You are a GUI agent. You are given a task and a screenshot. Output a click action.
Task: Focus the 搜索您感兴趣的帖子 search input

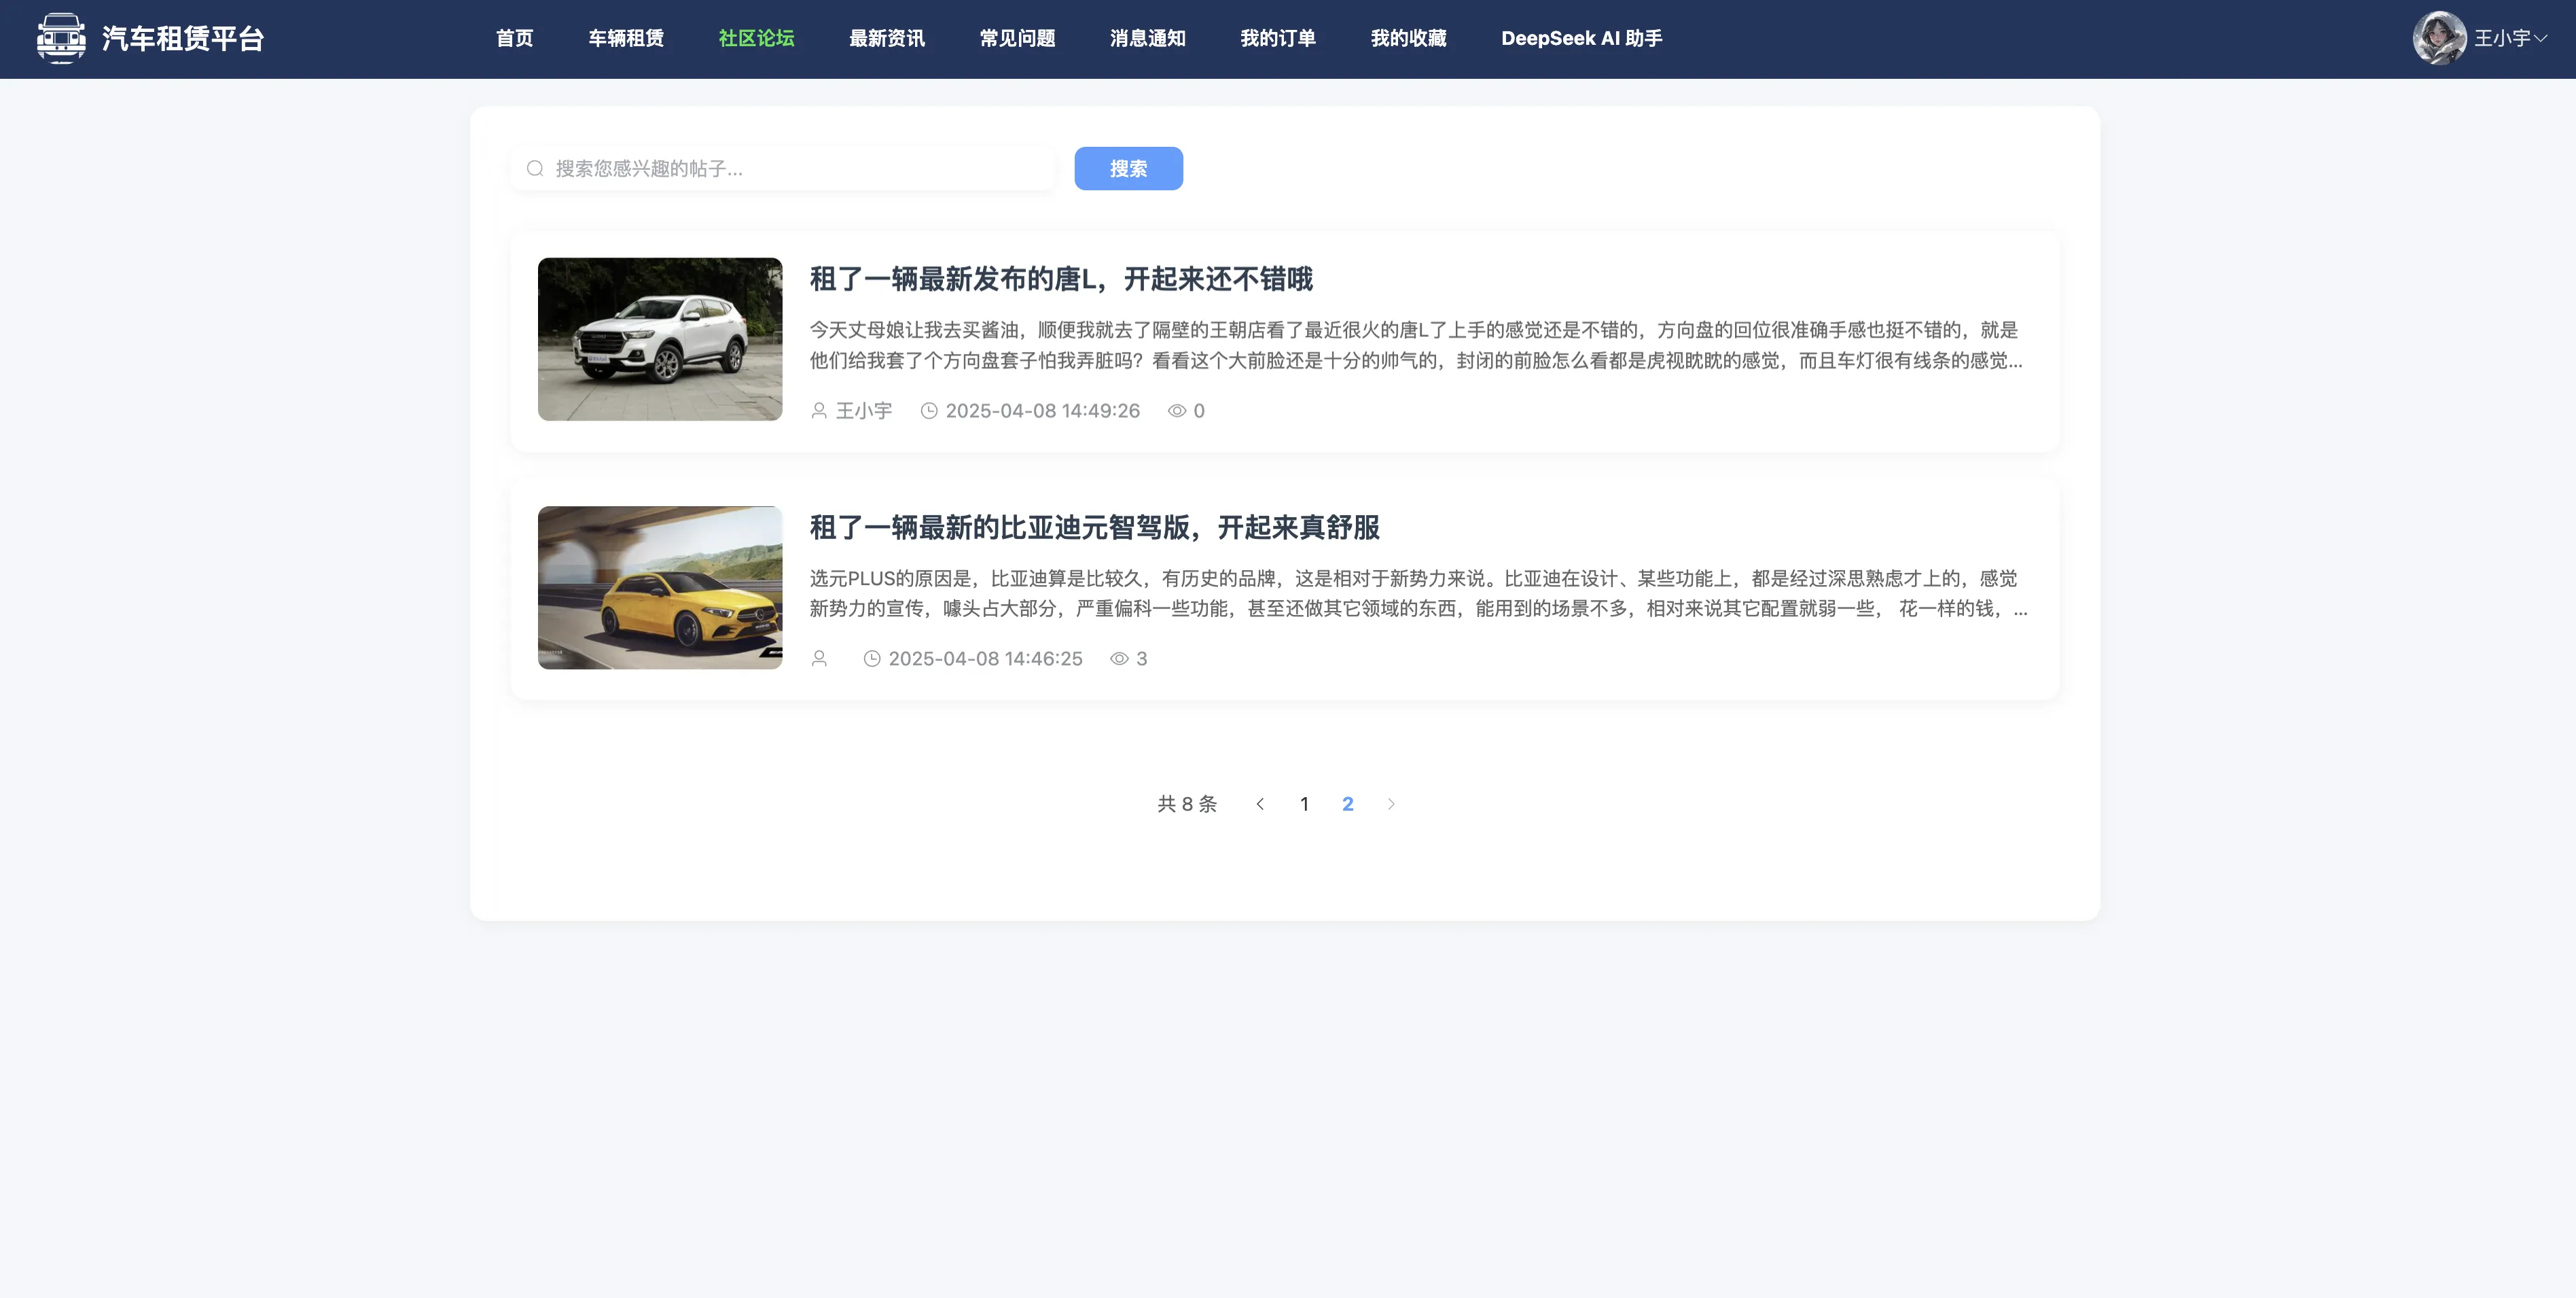coord(795,168)
